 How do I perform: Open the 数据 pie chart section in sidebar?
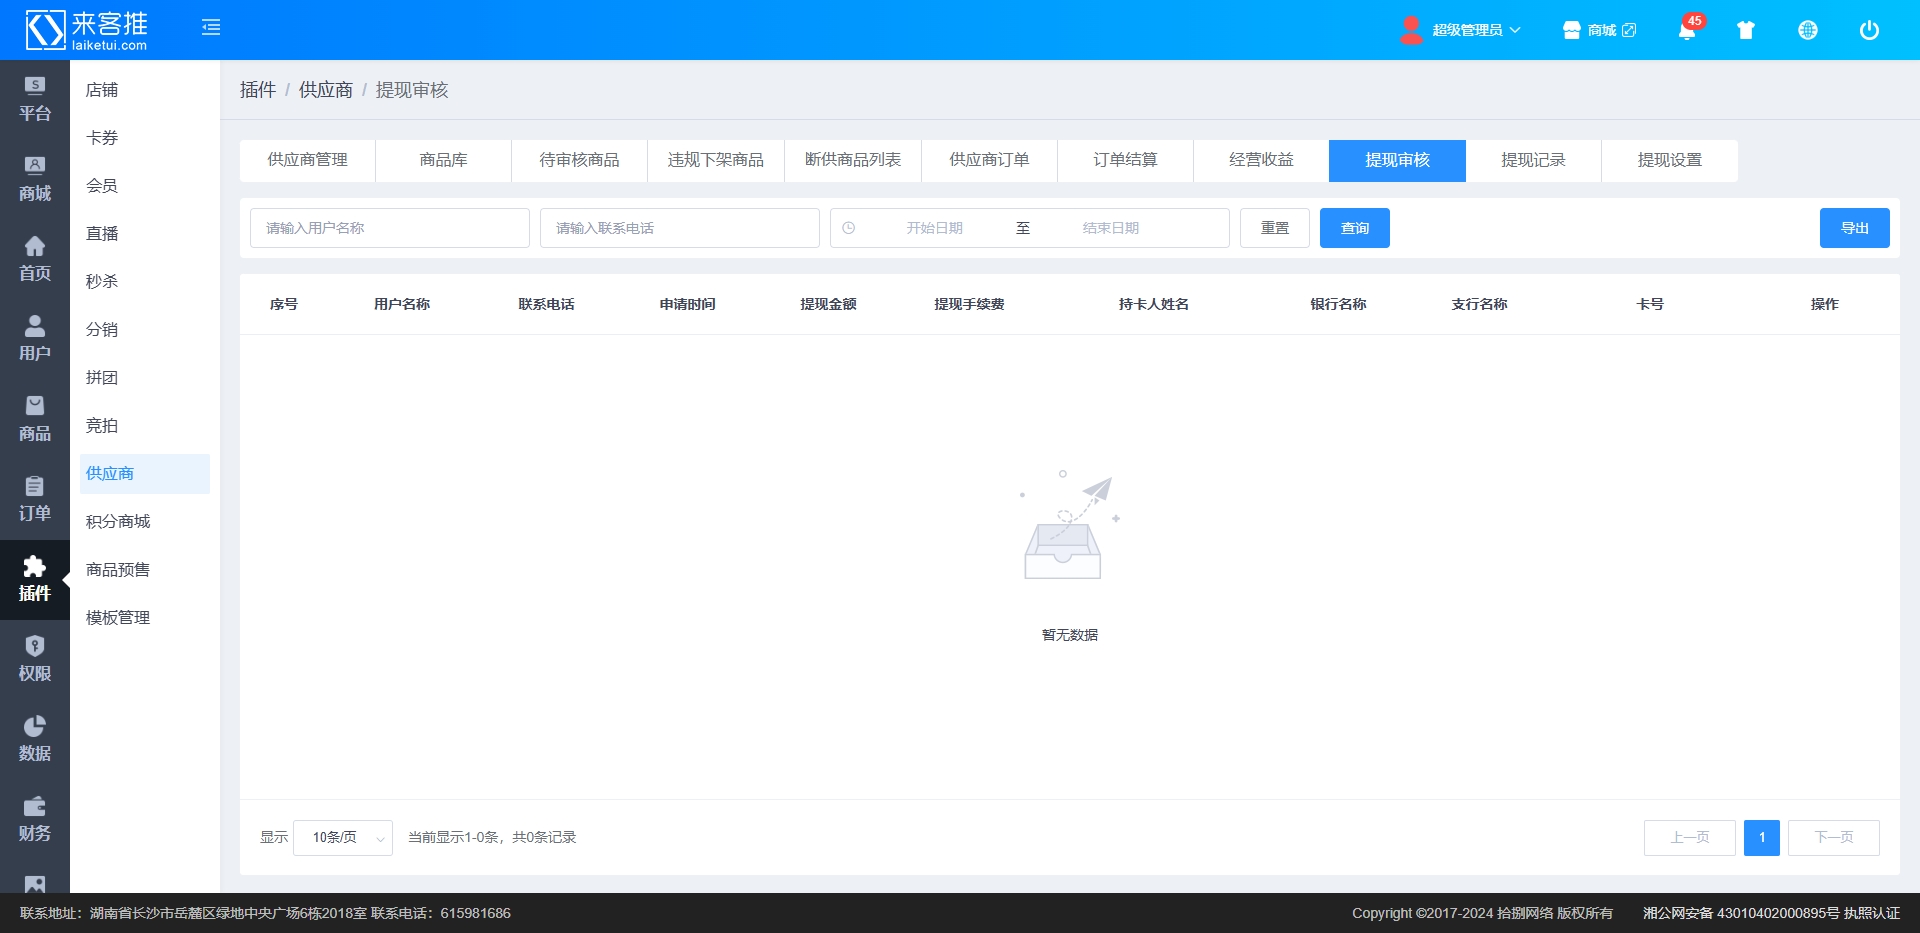[x=35, y=739]
